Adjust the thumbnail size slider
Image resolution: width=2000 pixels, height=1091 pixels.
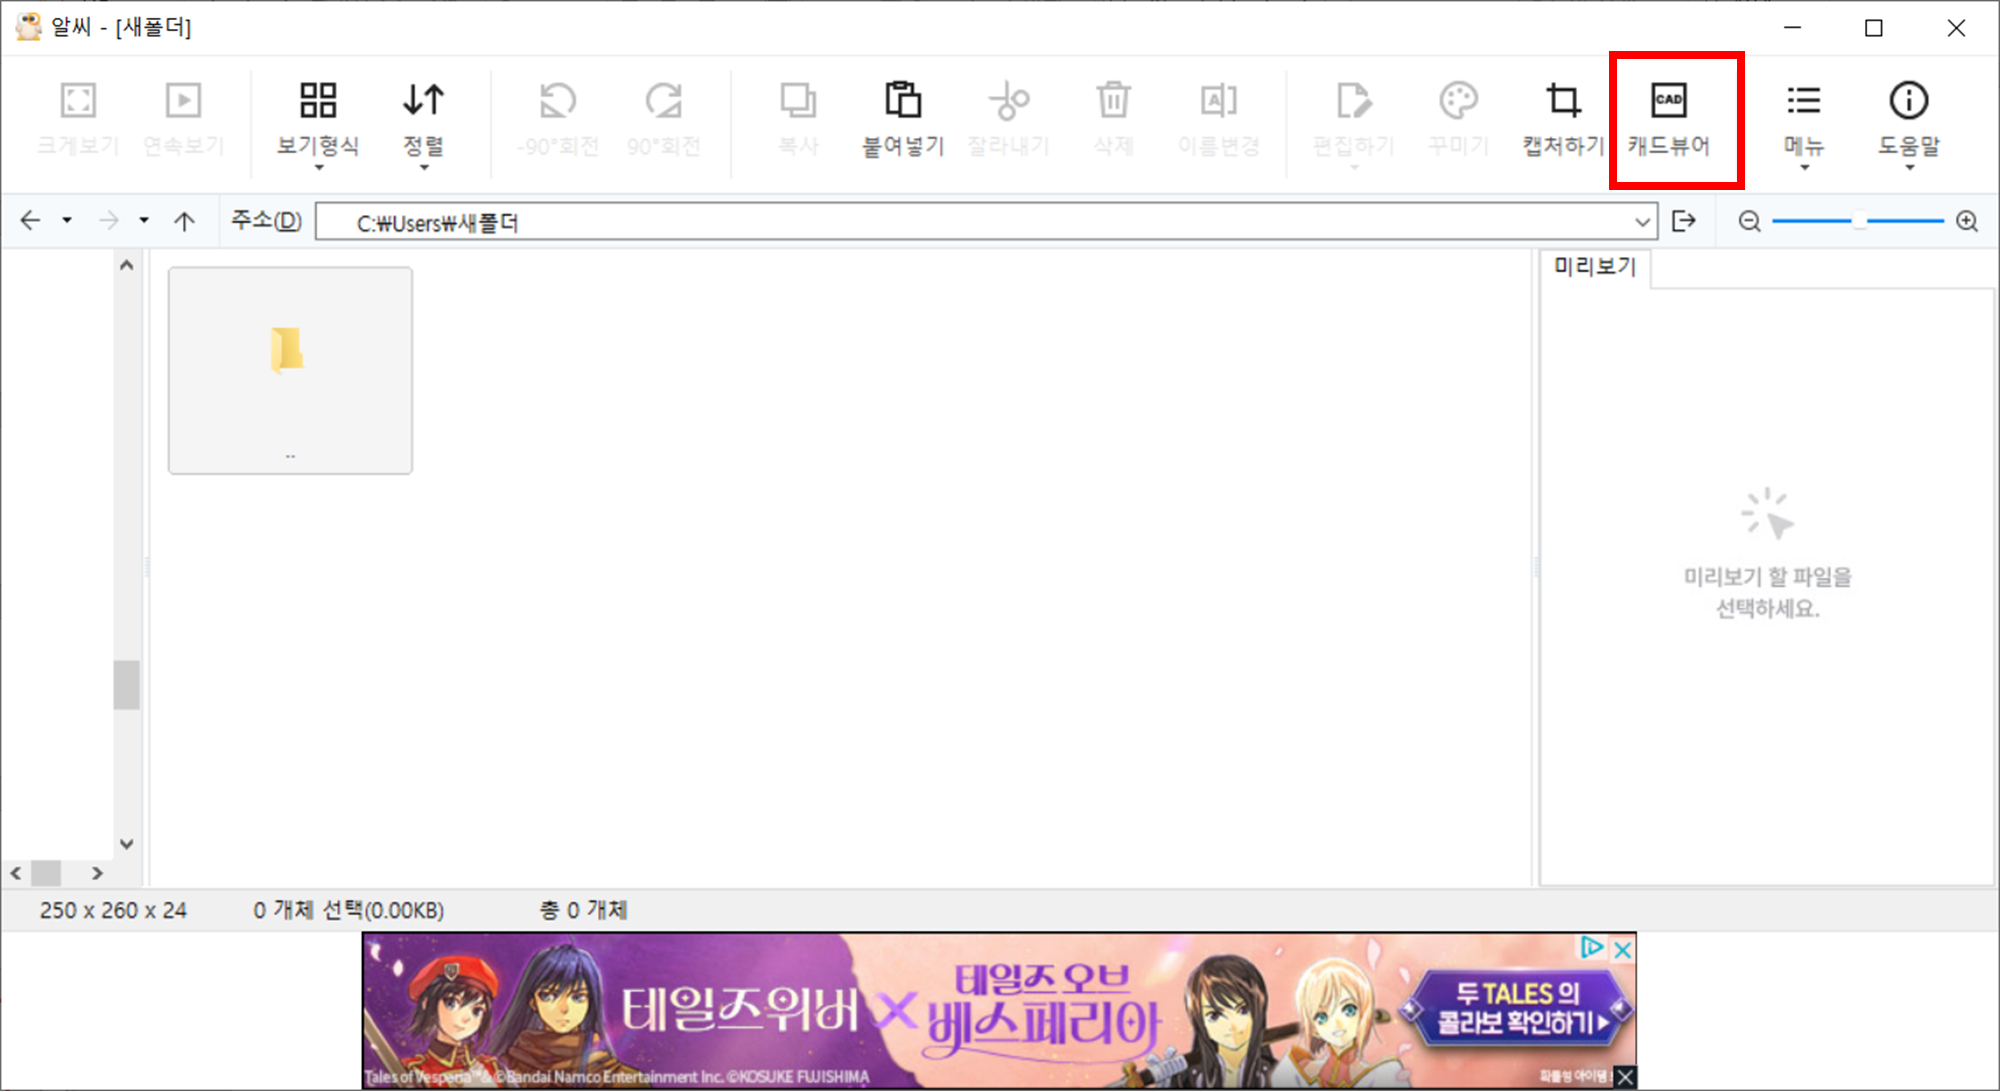point(1859,221)
